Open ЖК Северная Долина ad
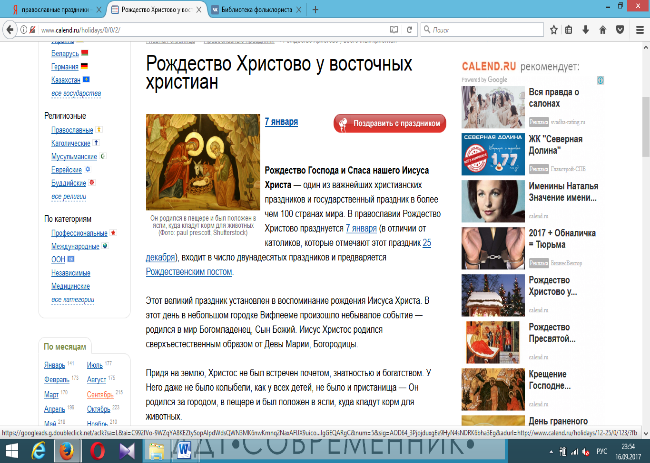The width and height of the screenshot is (650, 463). 555,145
